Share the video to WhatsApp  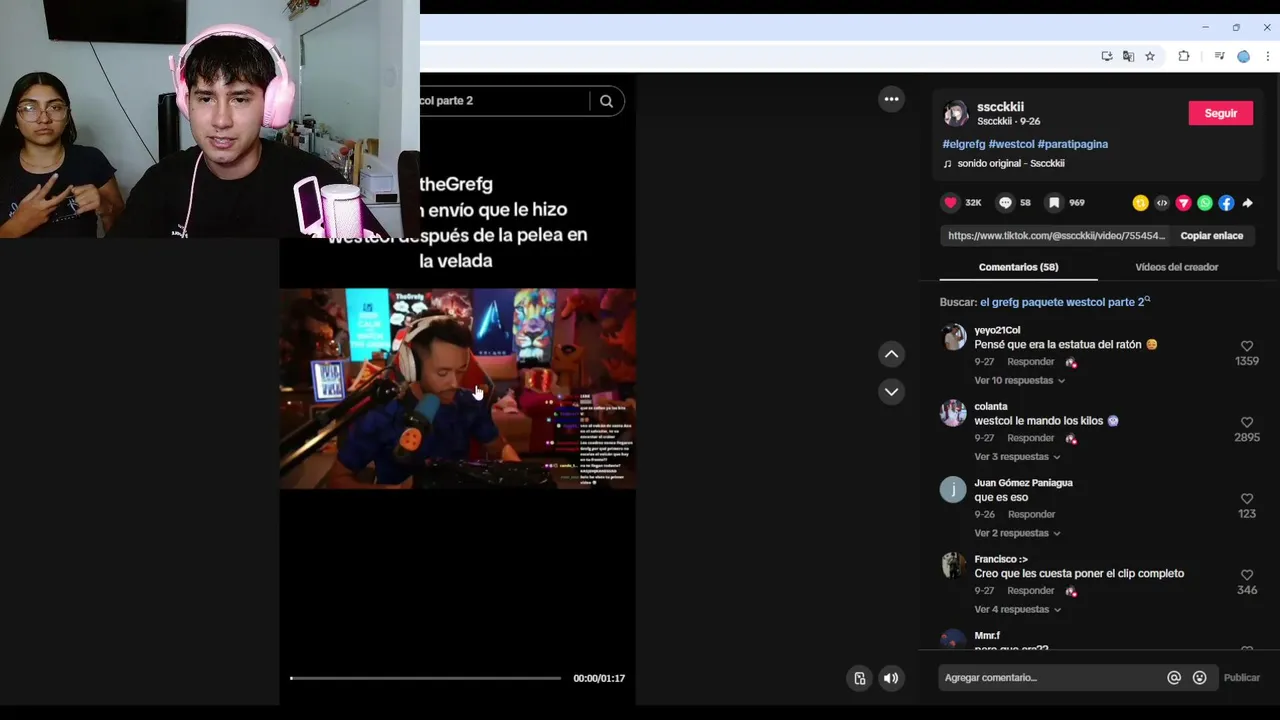pyautogui.click(x=1204, y=203)
